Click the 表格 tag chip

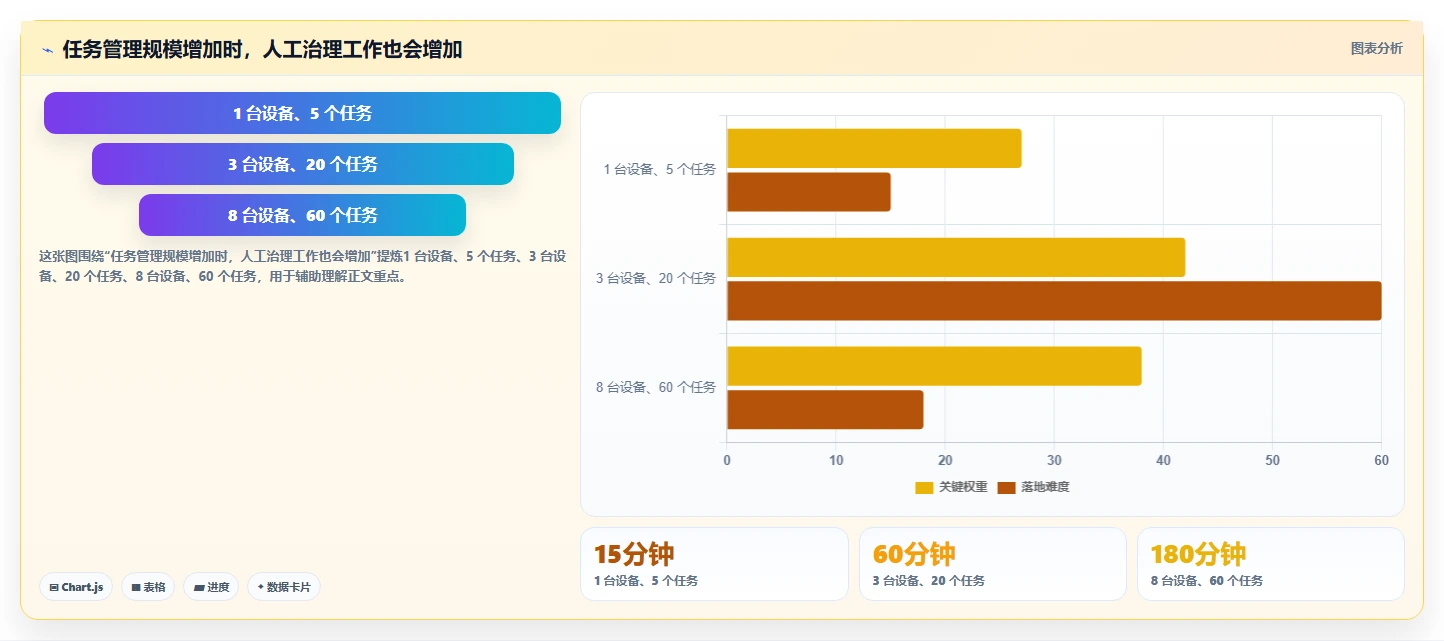point(148,587)
